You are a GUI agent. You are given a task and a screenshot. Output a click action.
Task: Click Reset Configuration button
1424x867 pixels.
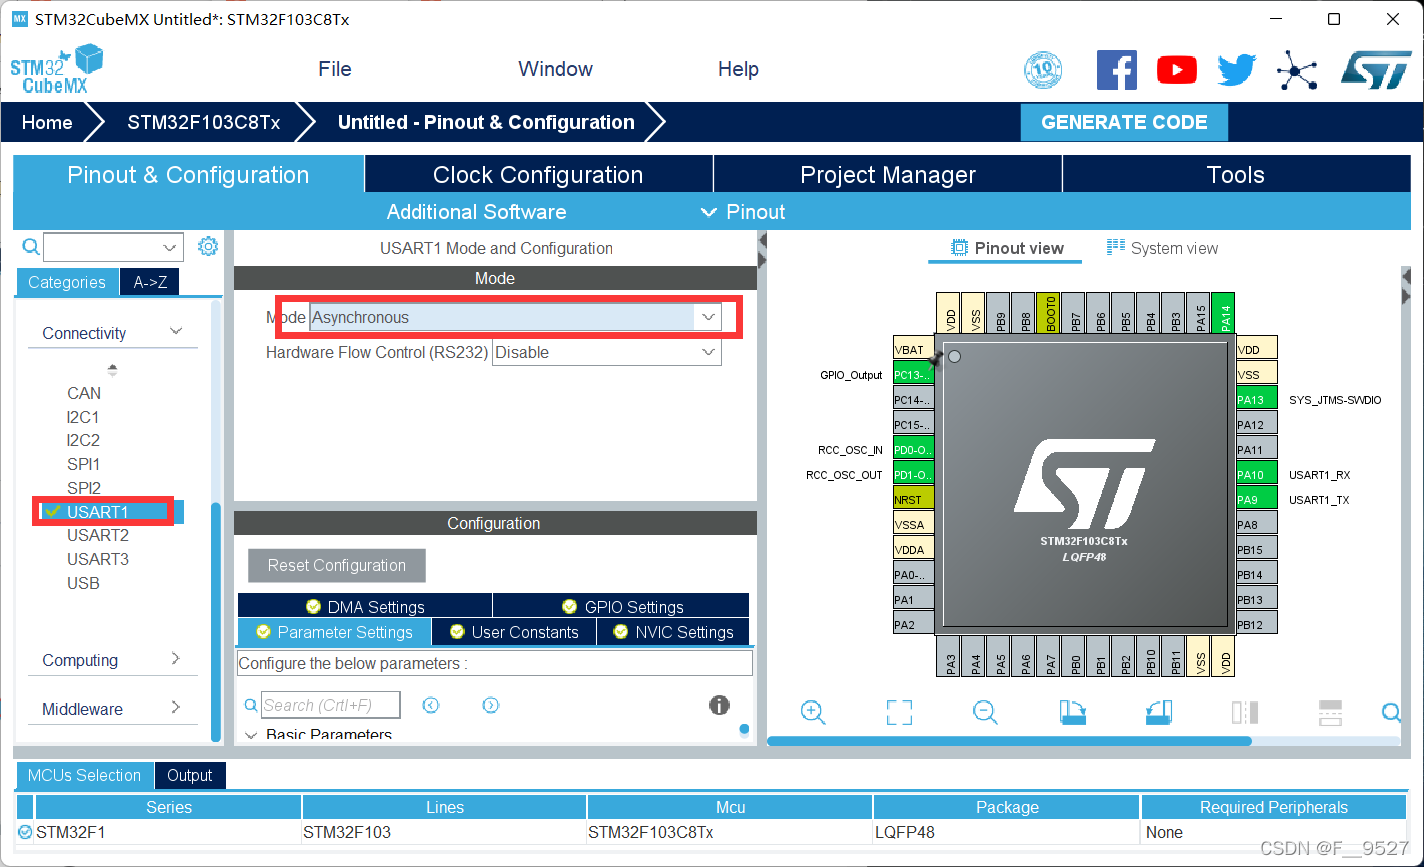pos(337,565)
